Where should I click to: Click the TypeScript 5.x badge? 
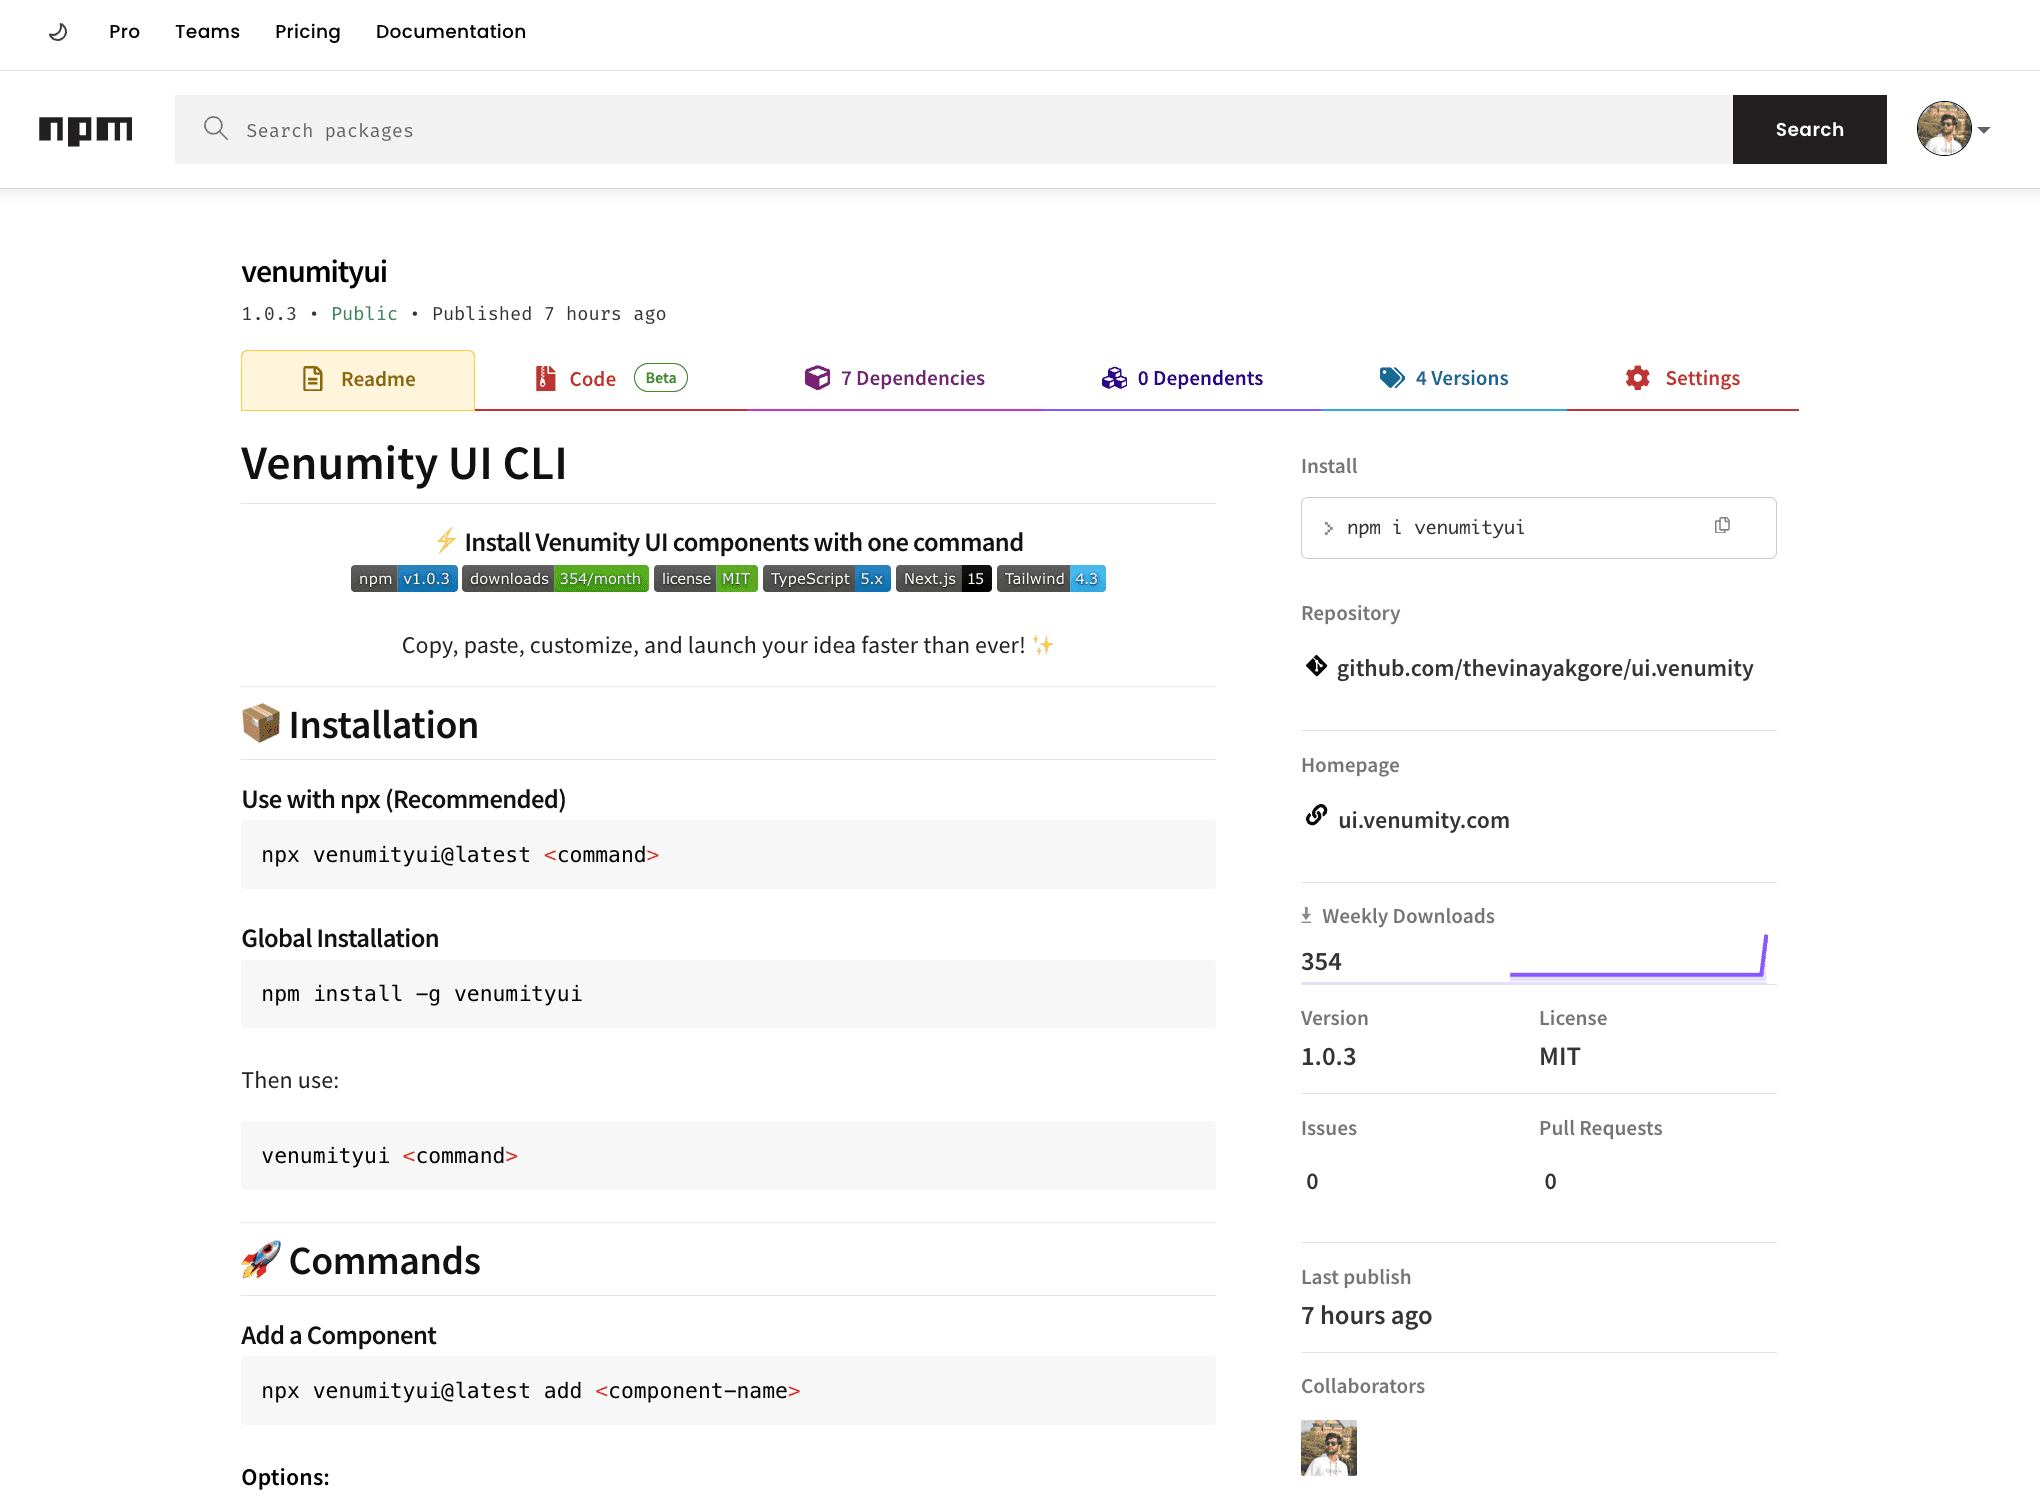click(827, 579)
